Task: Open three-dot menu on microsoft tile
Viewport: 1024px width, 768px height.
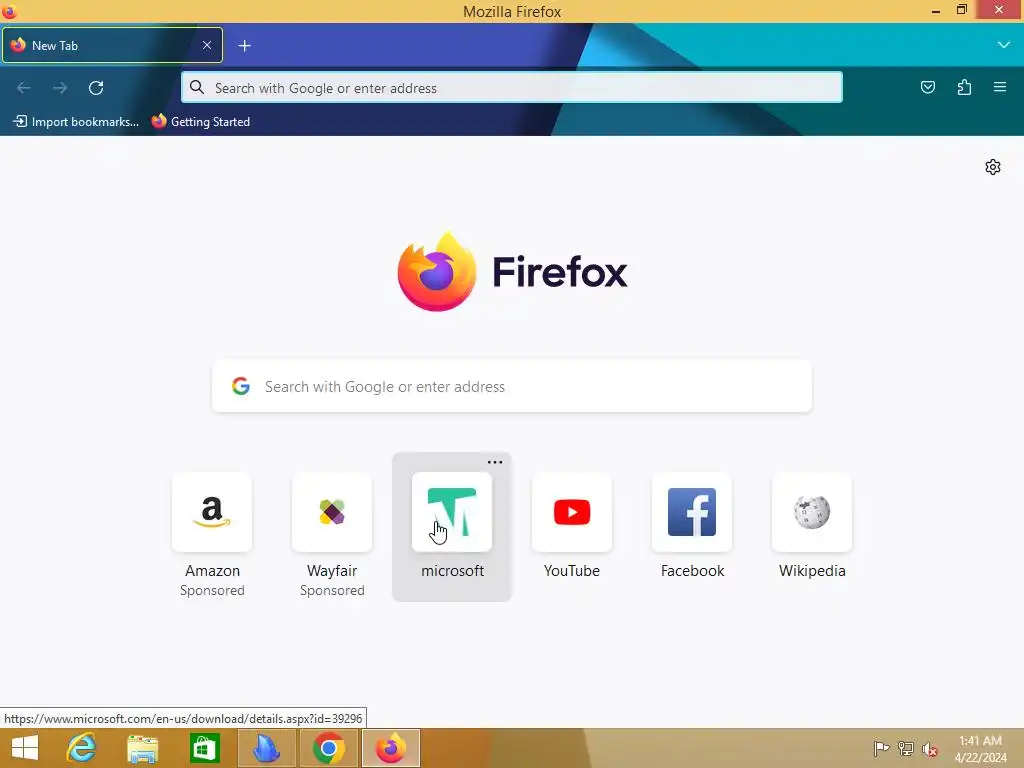Action: (x=495, y=462)
